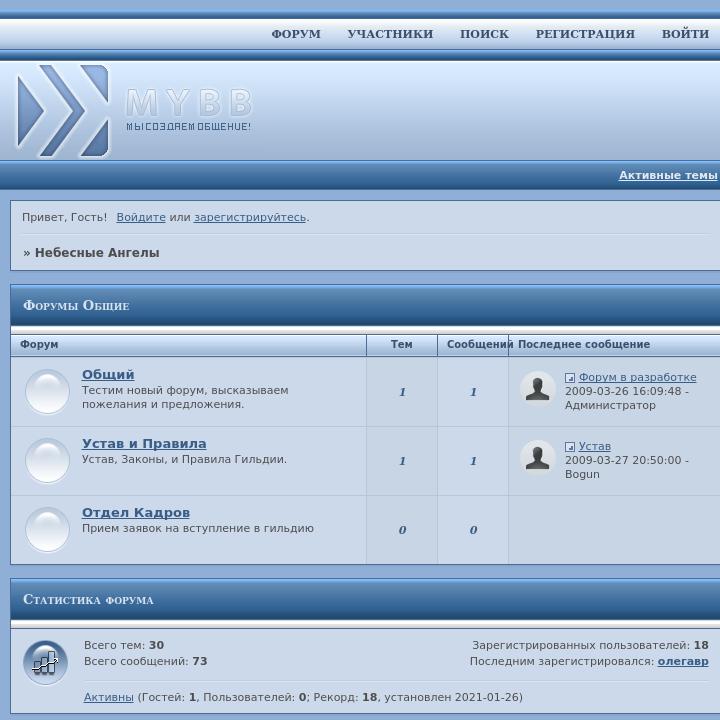The width and height of the screenshot is (720, 720).
Task: Click message count in Общий row
Action: click(x=473, y=392)
